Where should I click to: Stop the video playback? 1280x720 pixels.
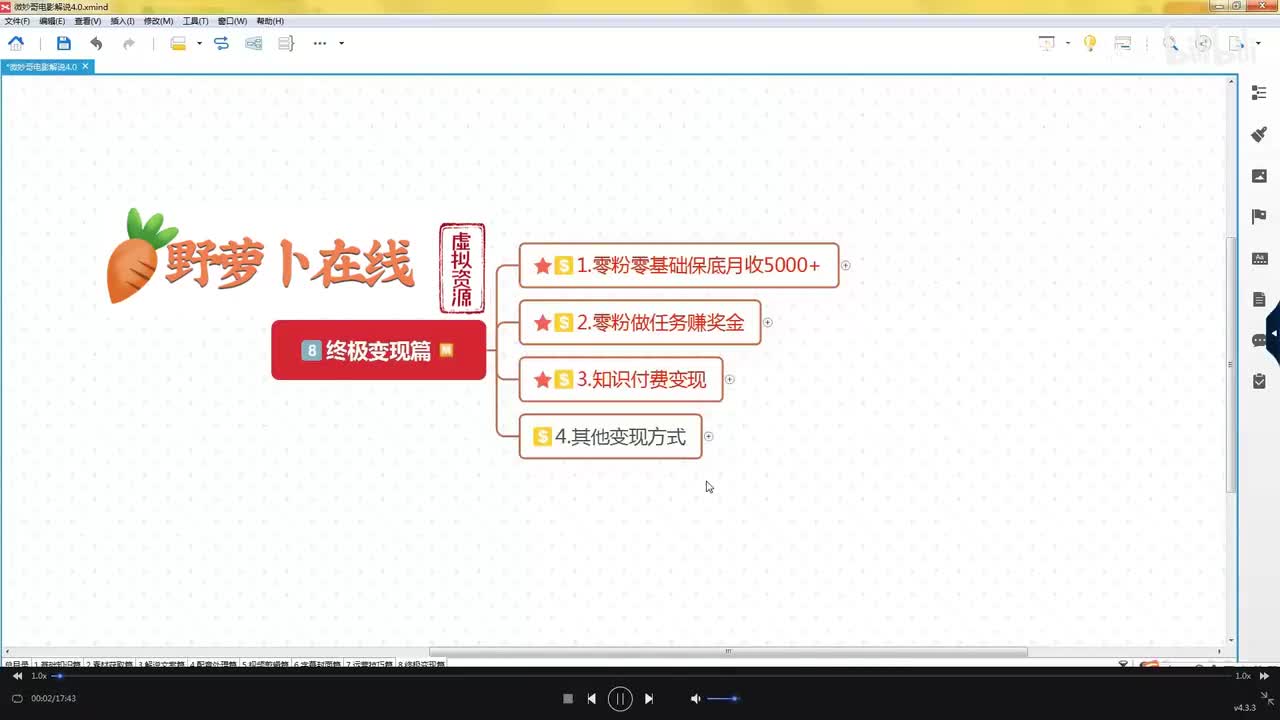568,699
